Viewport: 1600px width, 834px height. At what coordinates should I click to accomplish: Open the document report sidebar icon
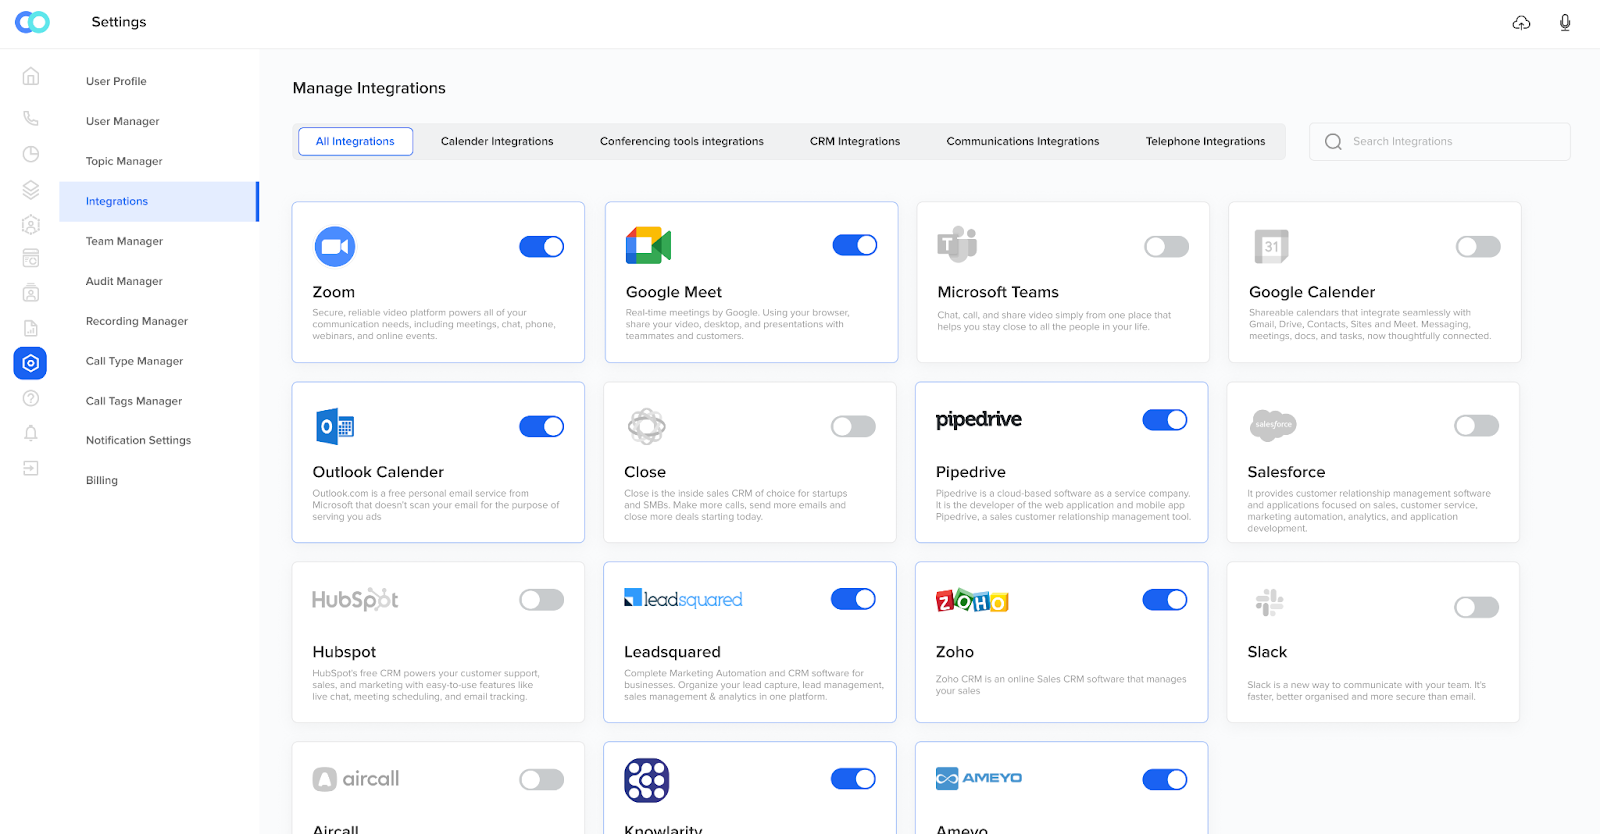tap(31, 328)
